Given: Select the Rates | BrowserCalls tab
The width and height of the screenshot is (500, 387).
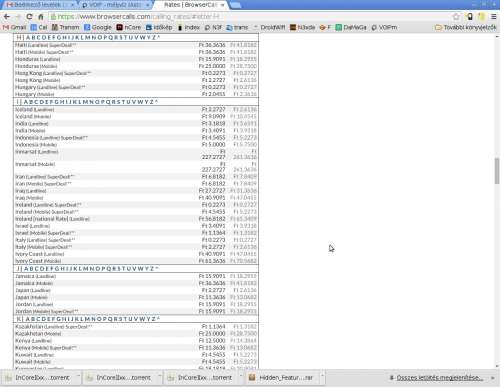Looking at the screenshot, I should 190,5.
